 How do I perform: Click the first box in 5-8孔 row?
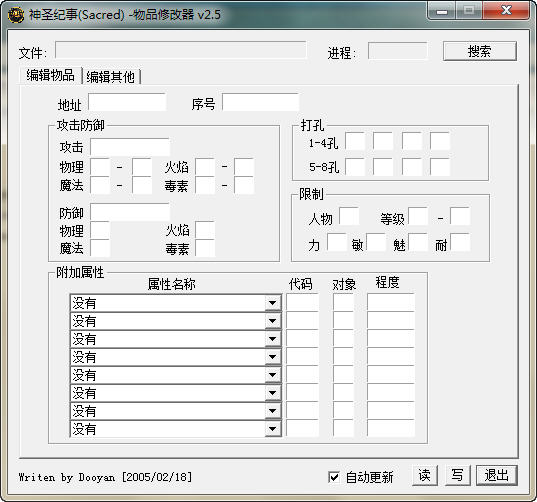tap(355, 167)
